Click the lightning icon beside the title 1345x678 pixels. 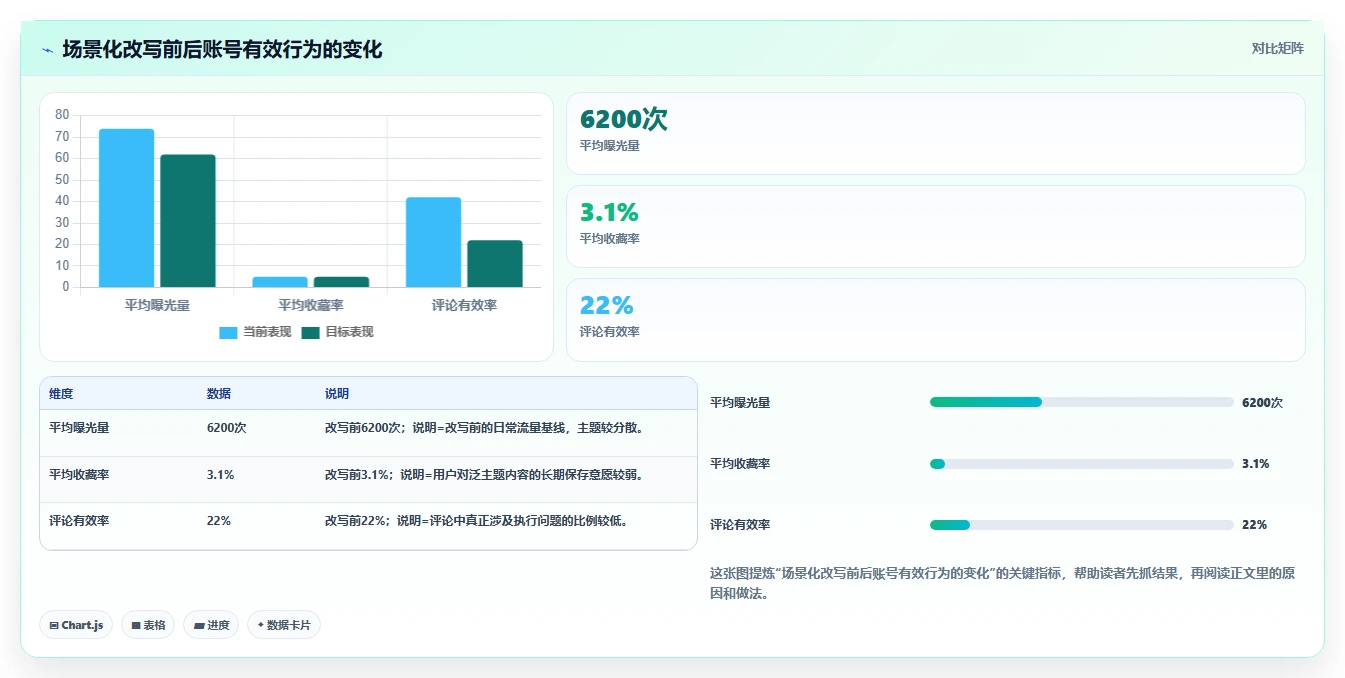(48, 50)
